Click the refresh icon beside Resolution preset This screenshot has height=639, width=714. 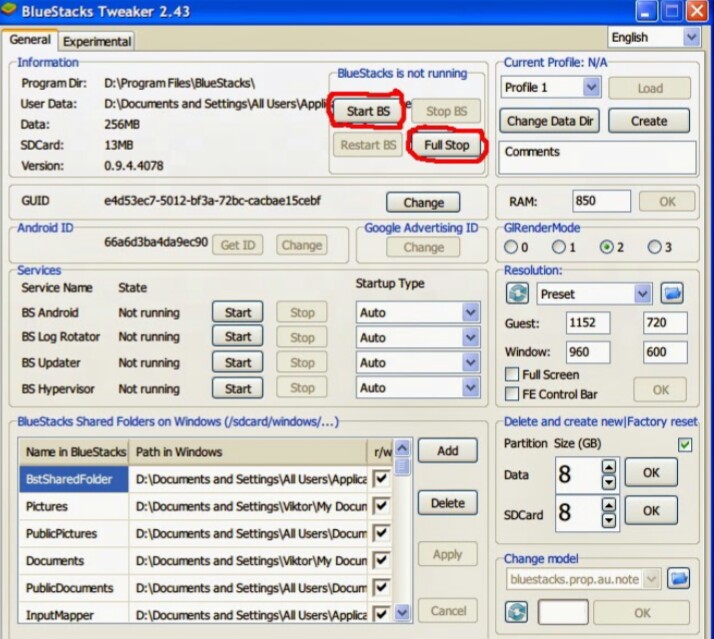tap(517, 294)
